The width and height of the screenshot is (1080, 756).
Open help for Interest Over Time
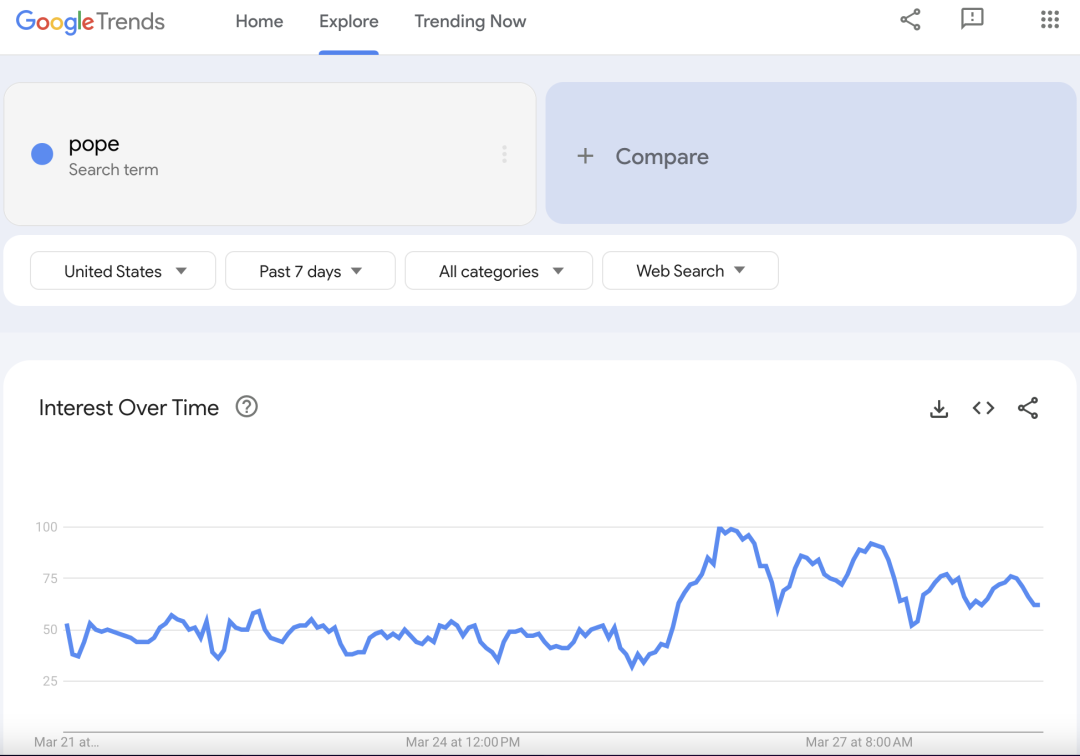[x=246, y=407]
